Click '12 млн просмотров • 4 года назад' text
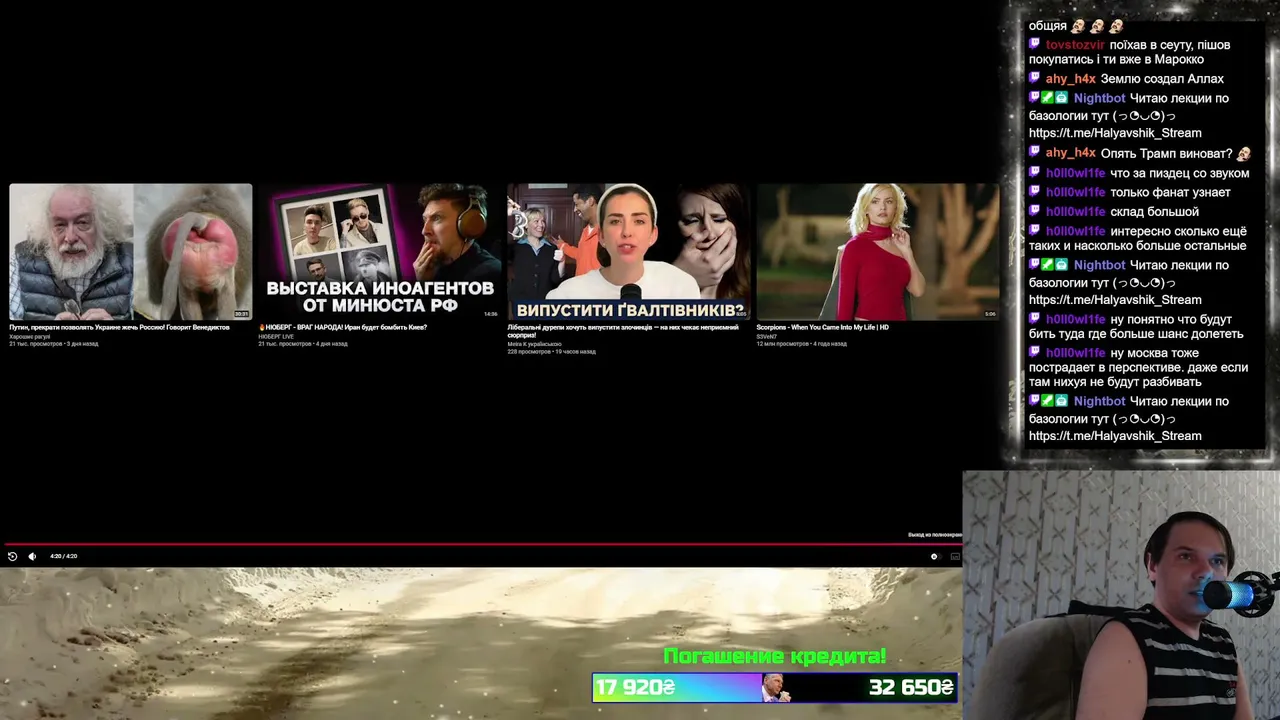Image resolution: width=1280 pixels, height=720 pixels. (x=801, y=344)
